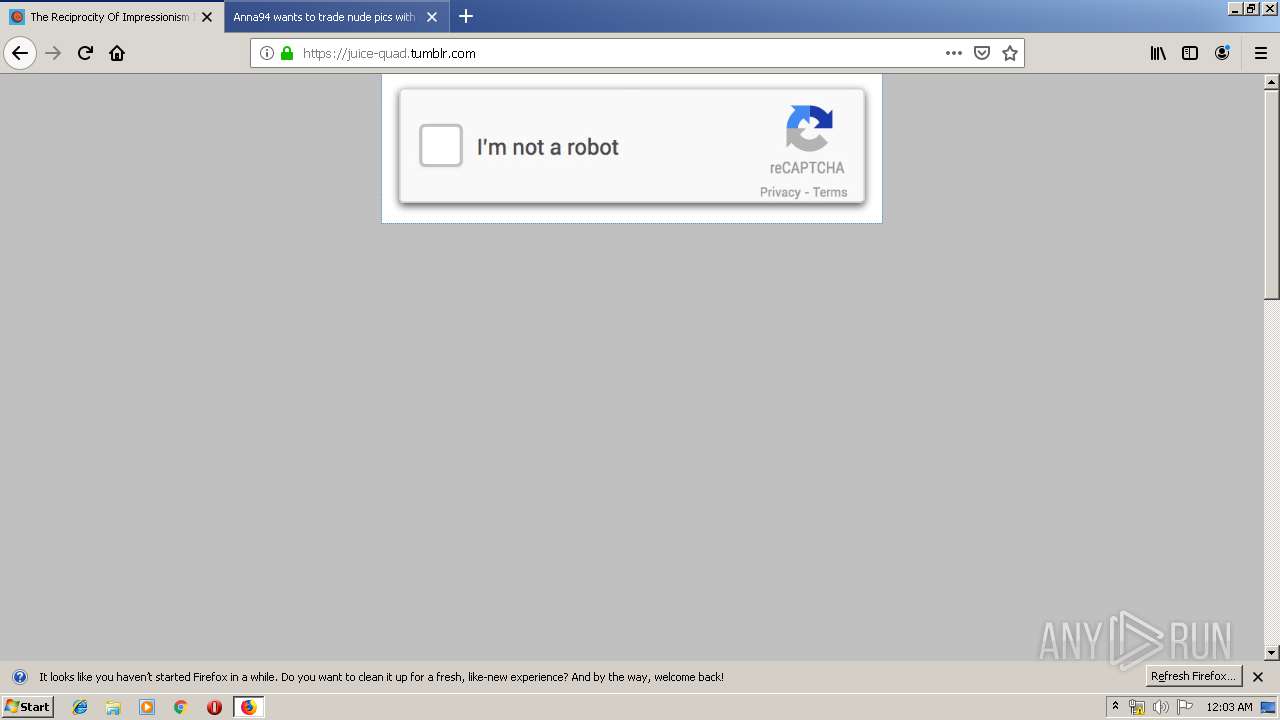Reload the current page

[85, 53]
